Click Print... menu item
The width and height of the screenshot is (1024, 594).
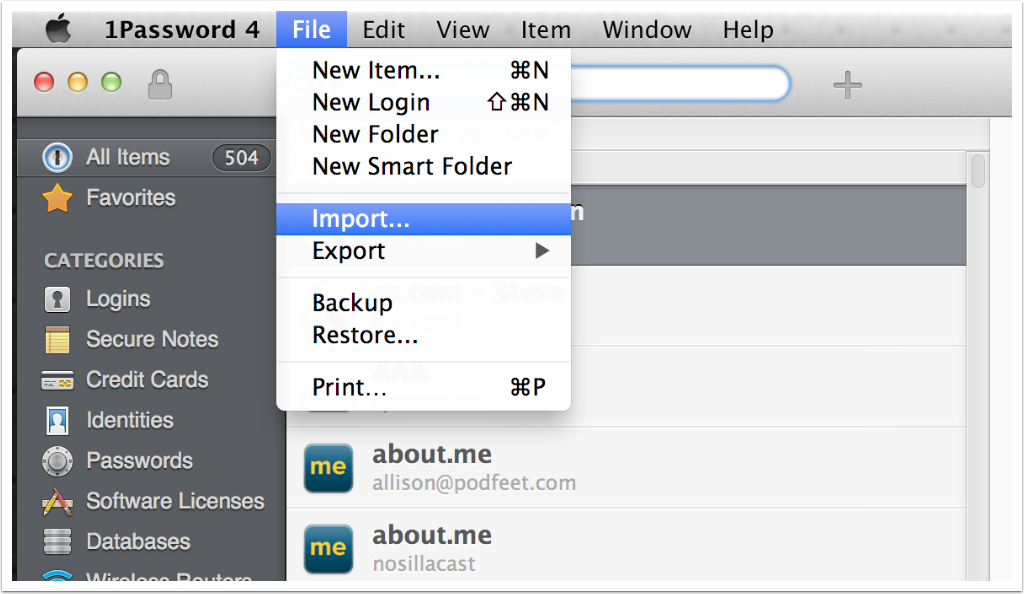click(349, 388)
